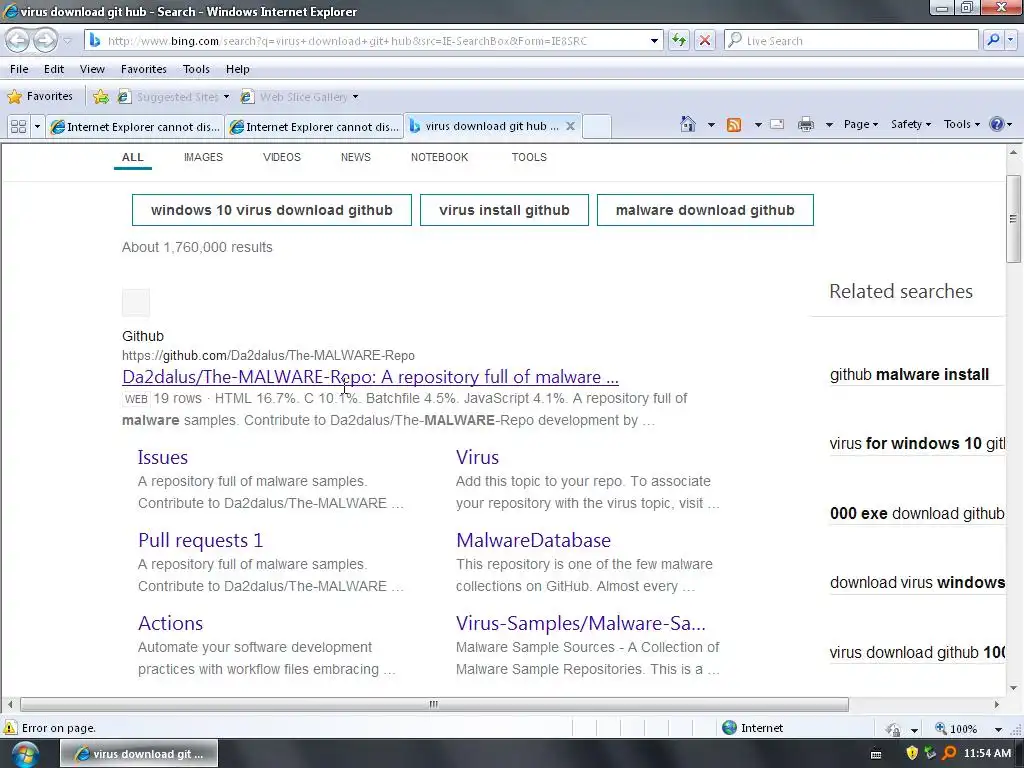Open the Favorites menu
The image size is (1024, 768).
144,69
